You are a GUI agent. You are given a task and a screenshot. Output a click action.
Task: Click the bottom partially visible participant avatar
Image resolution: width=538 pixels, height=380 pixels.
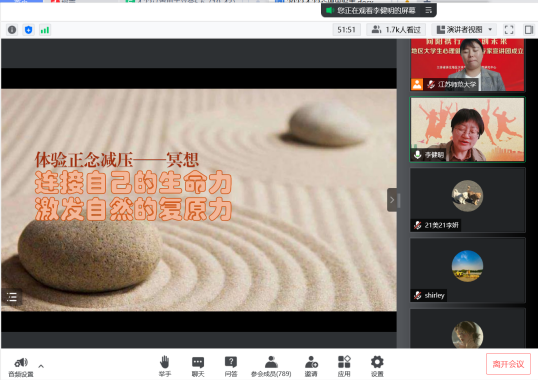(x=467, y=335)
